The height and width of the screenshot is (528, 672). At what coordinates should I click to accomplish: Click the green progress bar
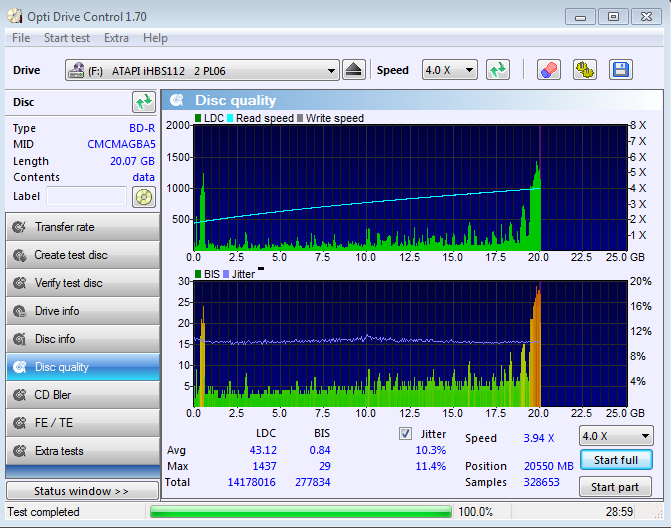pos(300,512)
